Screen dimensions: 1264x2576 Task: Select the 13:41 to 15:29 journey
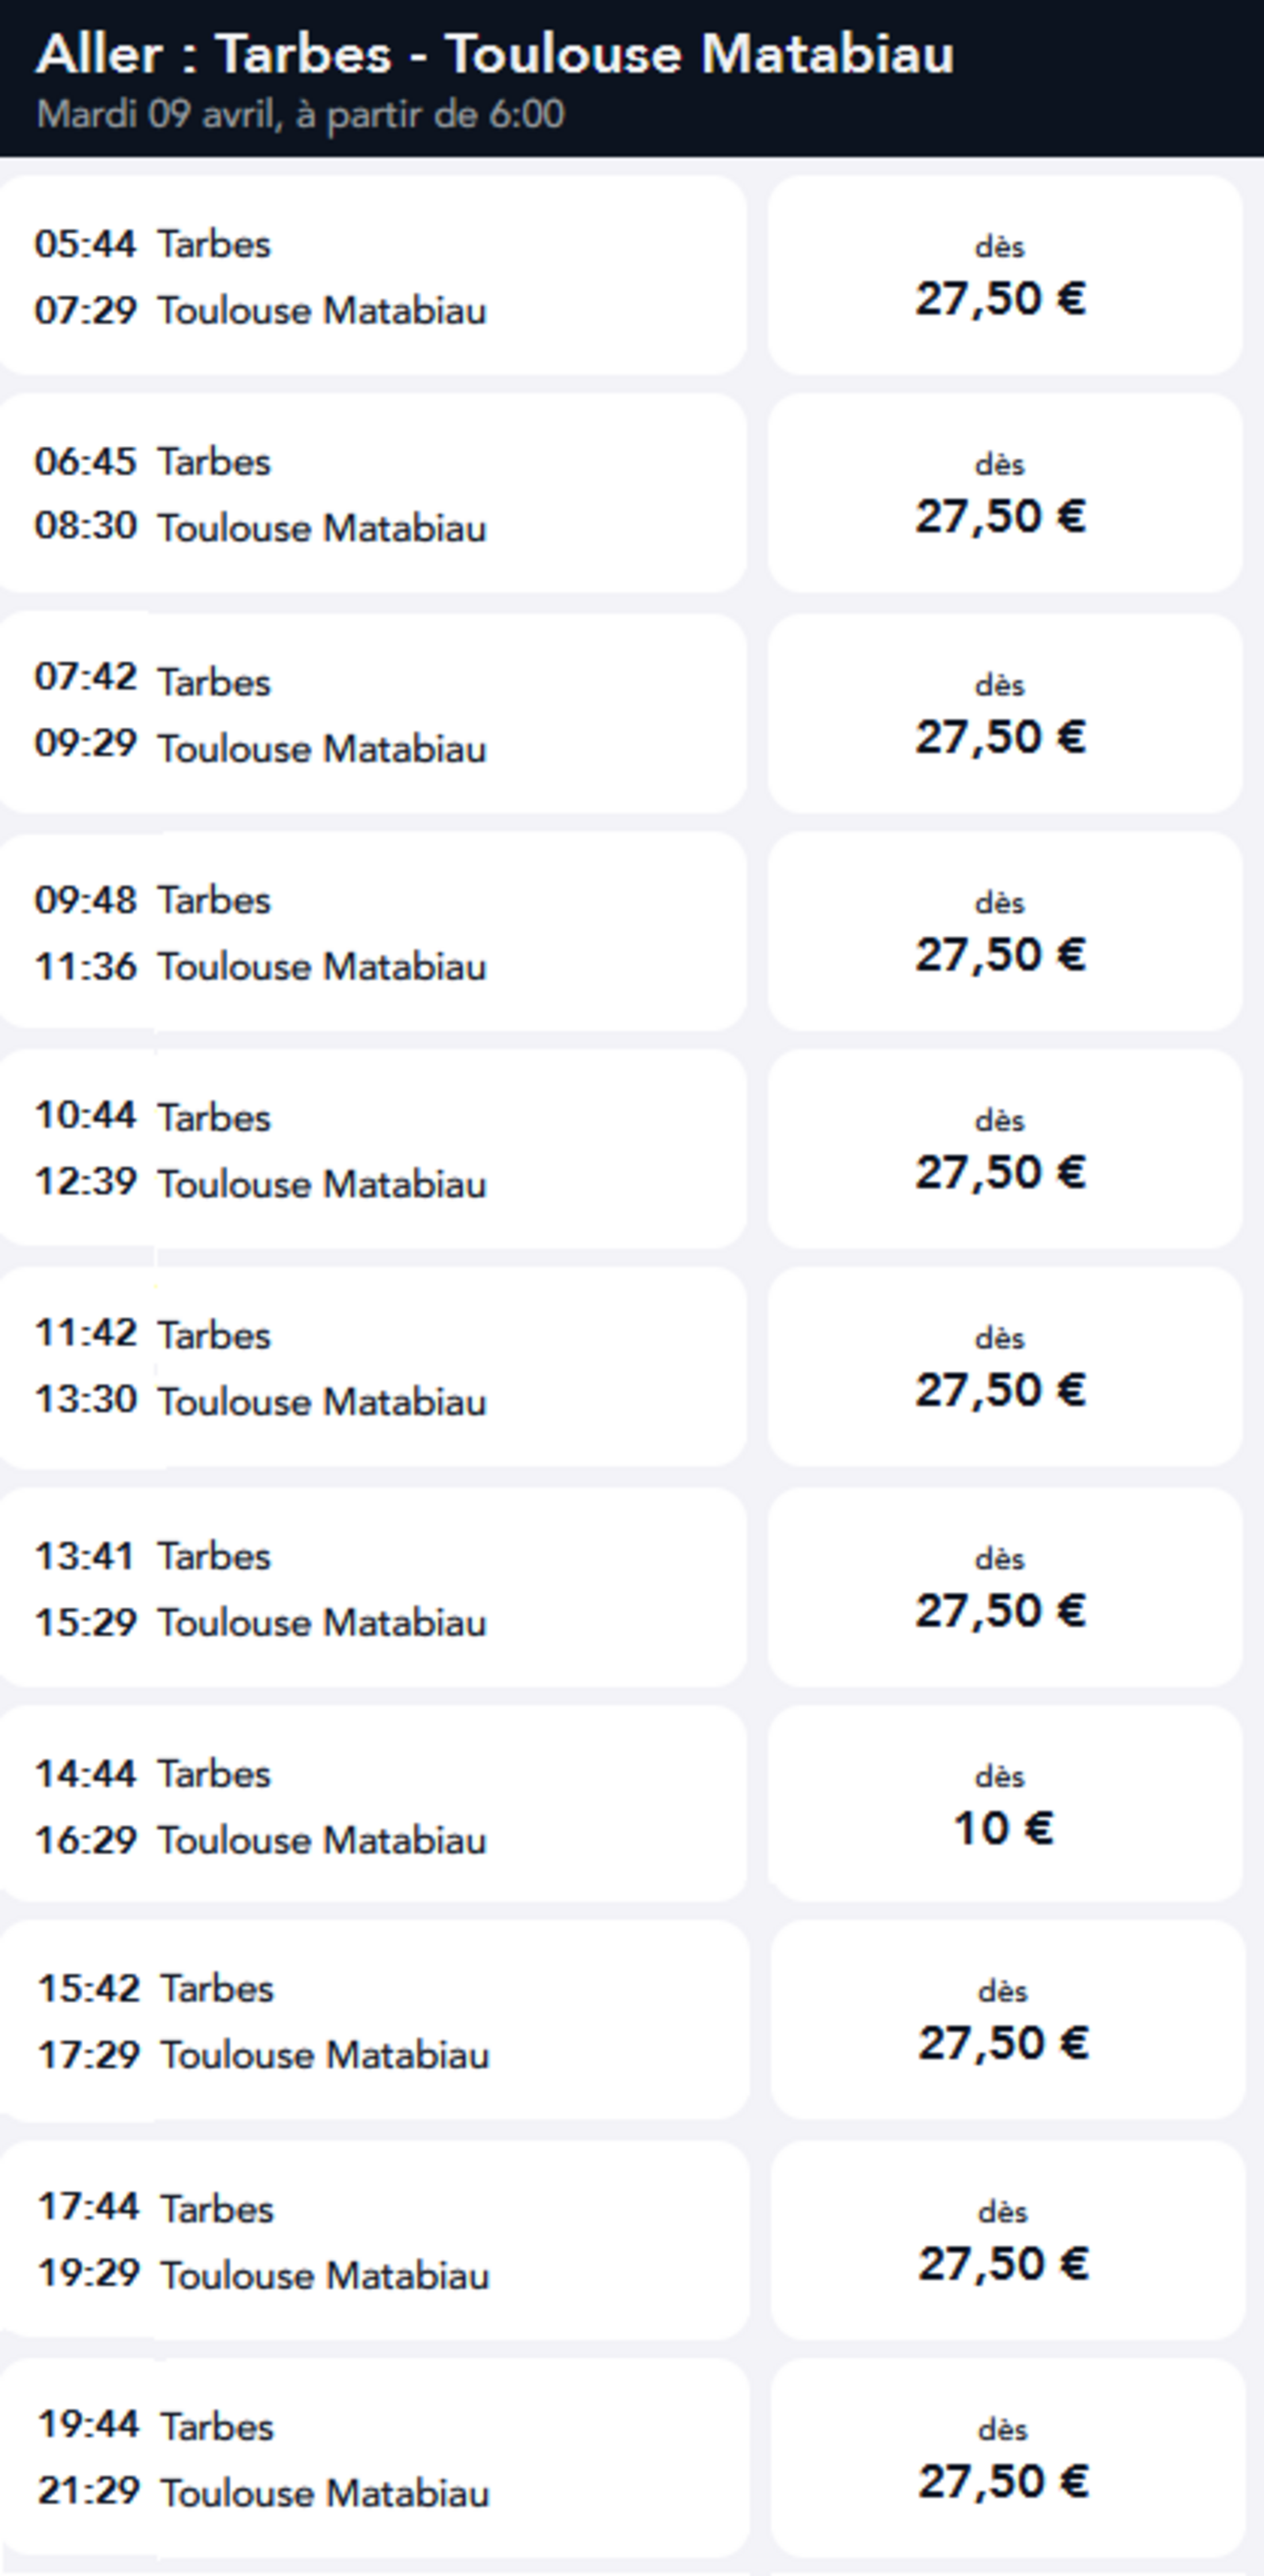click(372, 1588)
